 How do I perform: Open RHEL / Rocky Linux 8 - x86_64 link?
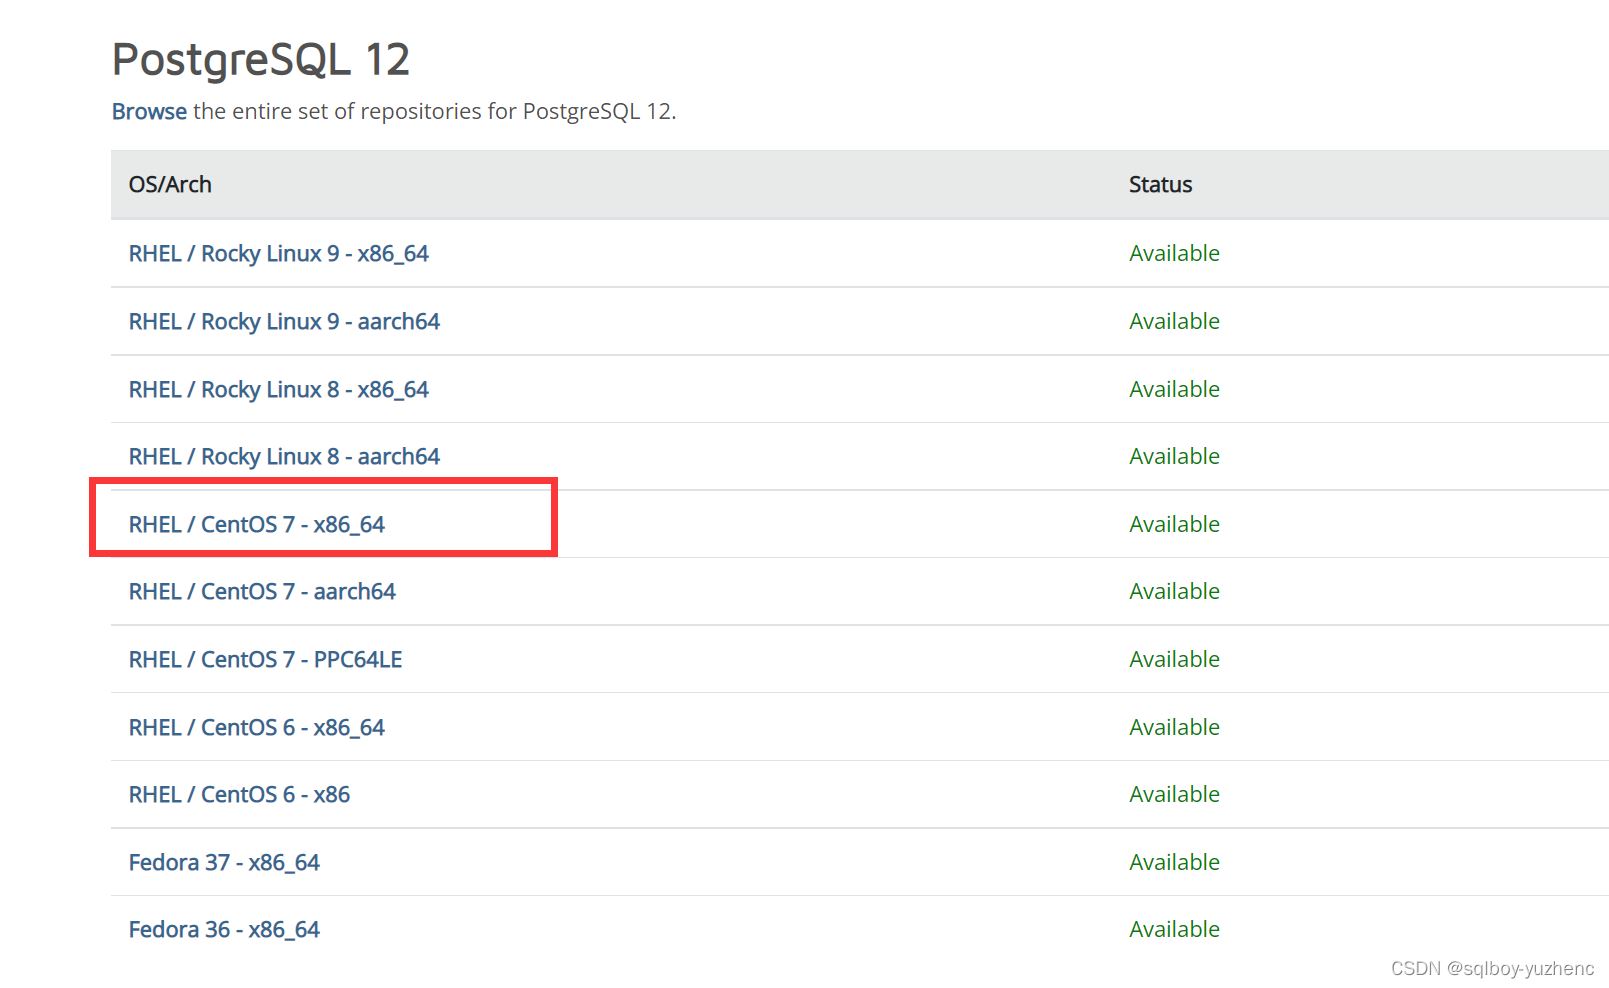278,390
